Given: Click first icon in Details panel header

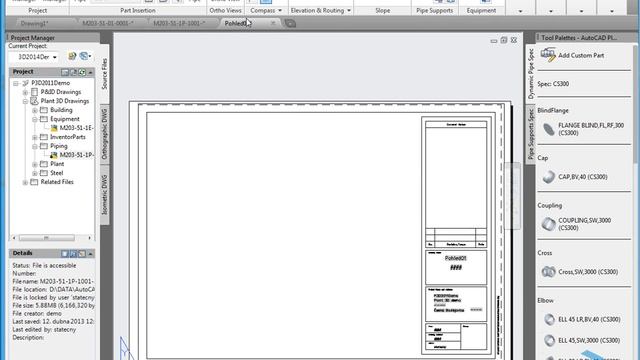Looking at the screenshot, I should point(65,254).
